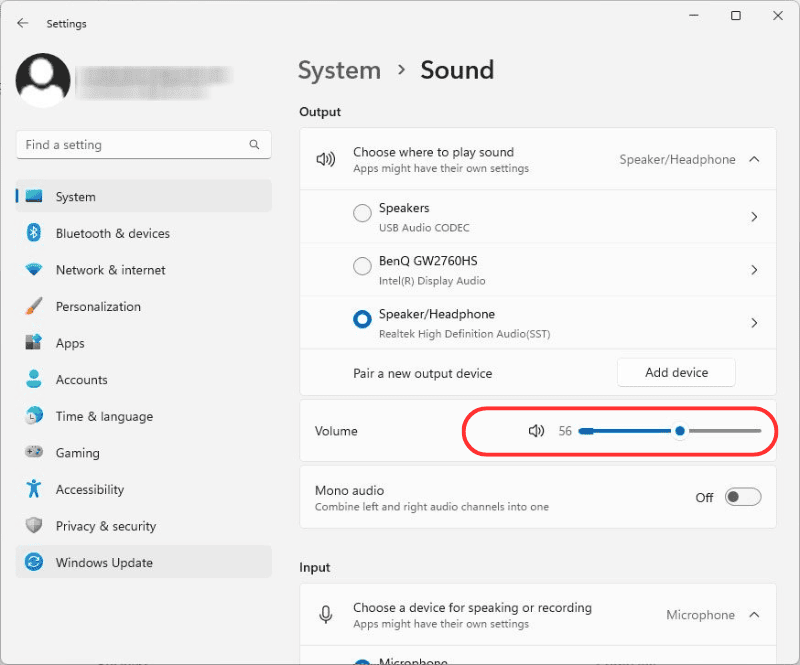Collapse the input device Microphone section
Screen dimensions: 800x665
pyautogui.click(x=754, y=615)
